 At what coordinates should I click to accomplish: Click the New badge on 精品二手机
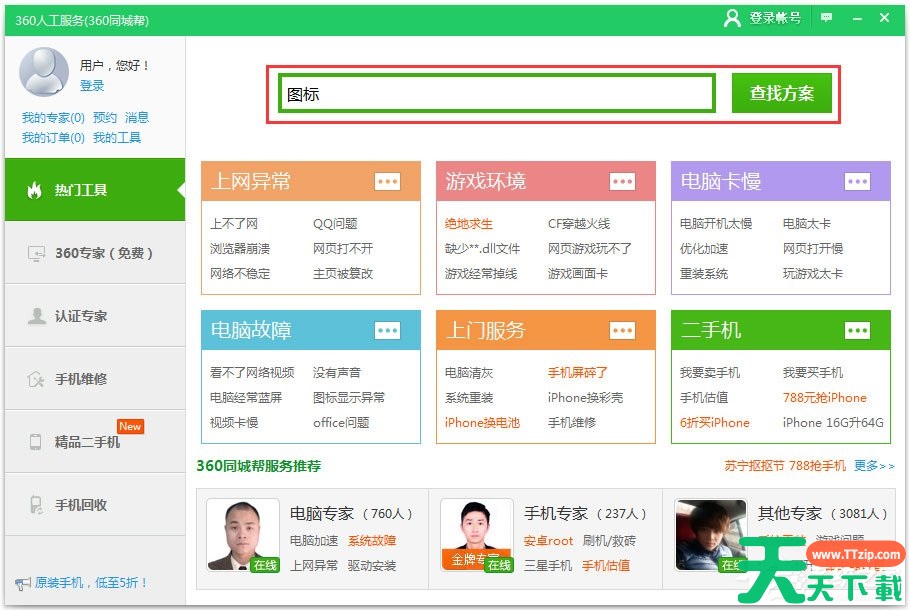(130, 426)
